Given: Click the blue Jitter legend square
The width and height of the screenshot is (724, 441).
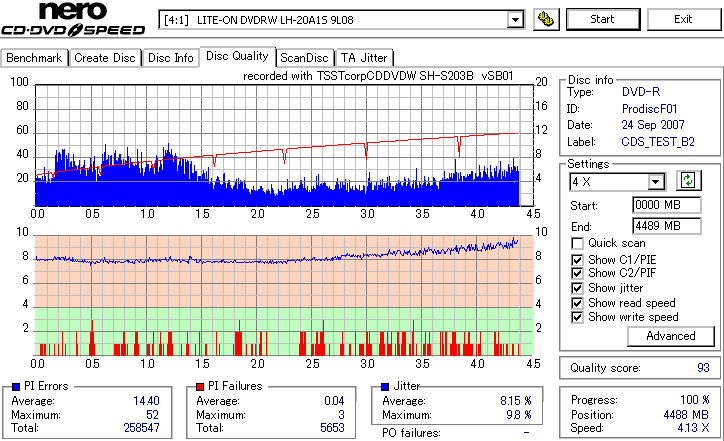Looking at the screenshot, I should tap(385, 387).
